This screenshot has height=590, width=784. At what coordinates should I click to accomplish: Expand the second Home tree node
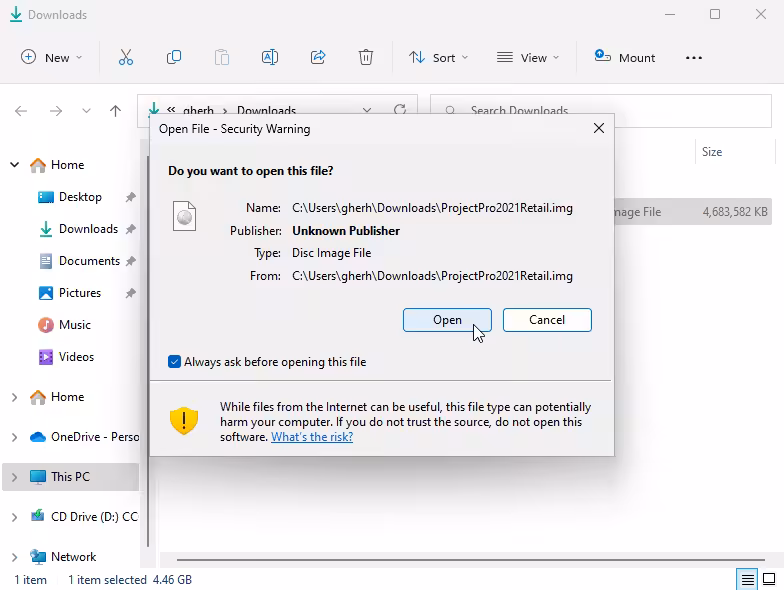(14, 397)
